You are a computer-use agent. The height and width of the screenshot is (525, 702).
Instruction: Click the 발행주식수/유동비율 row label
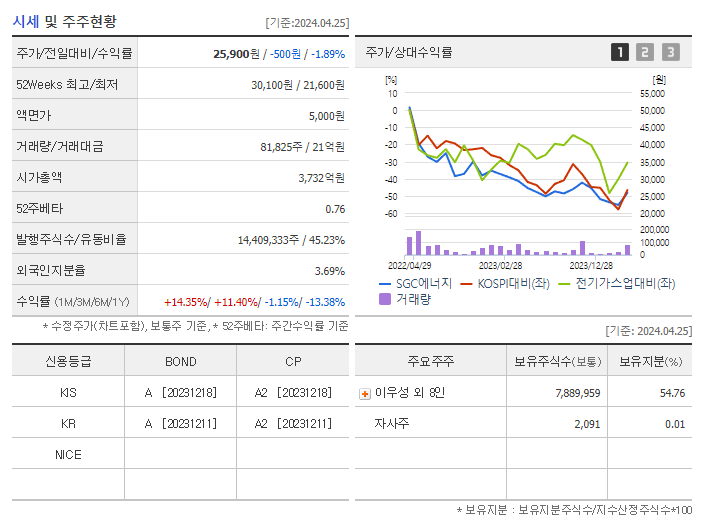click(x=71, y=239)
